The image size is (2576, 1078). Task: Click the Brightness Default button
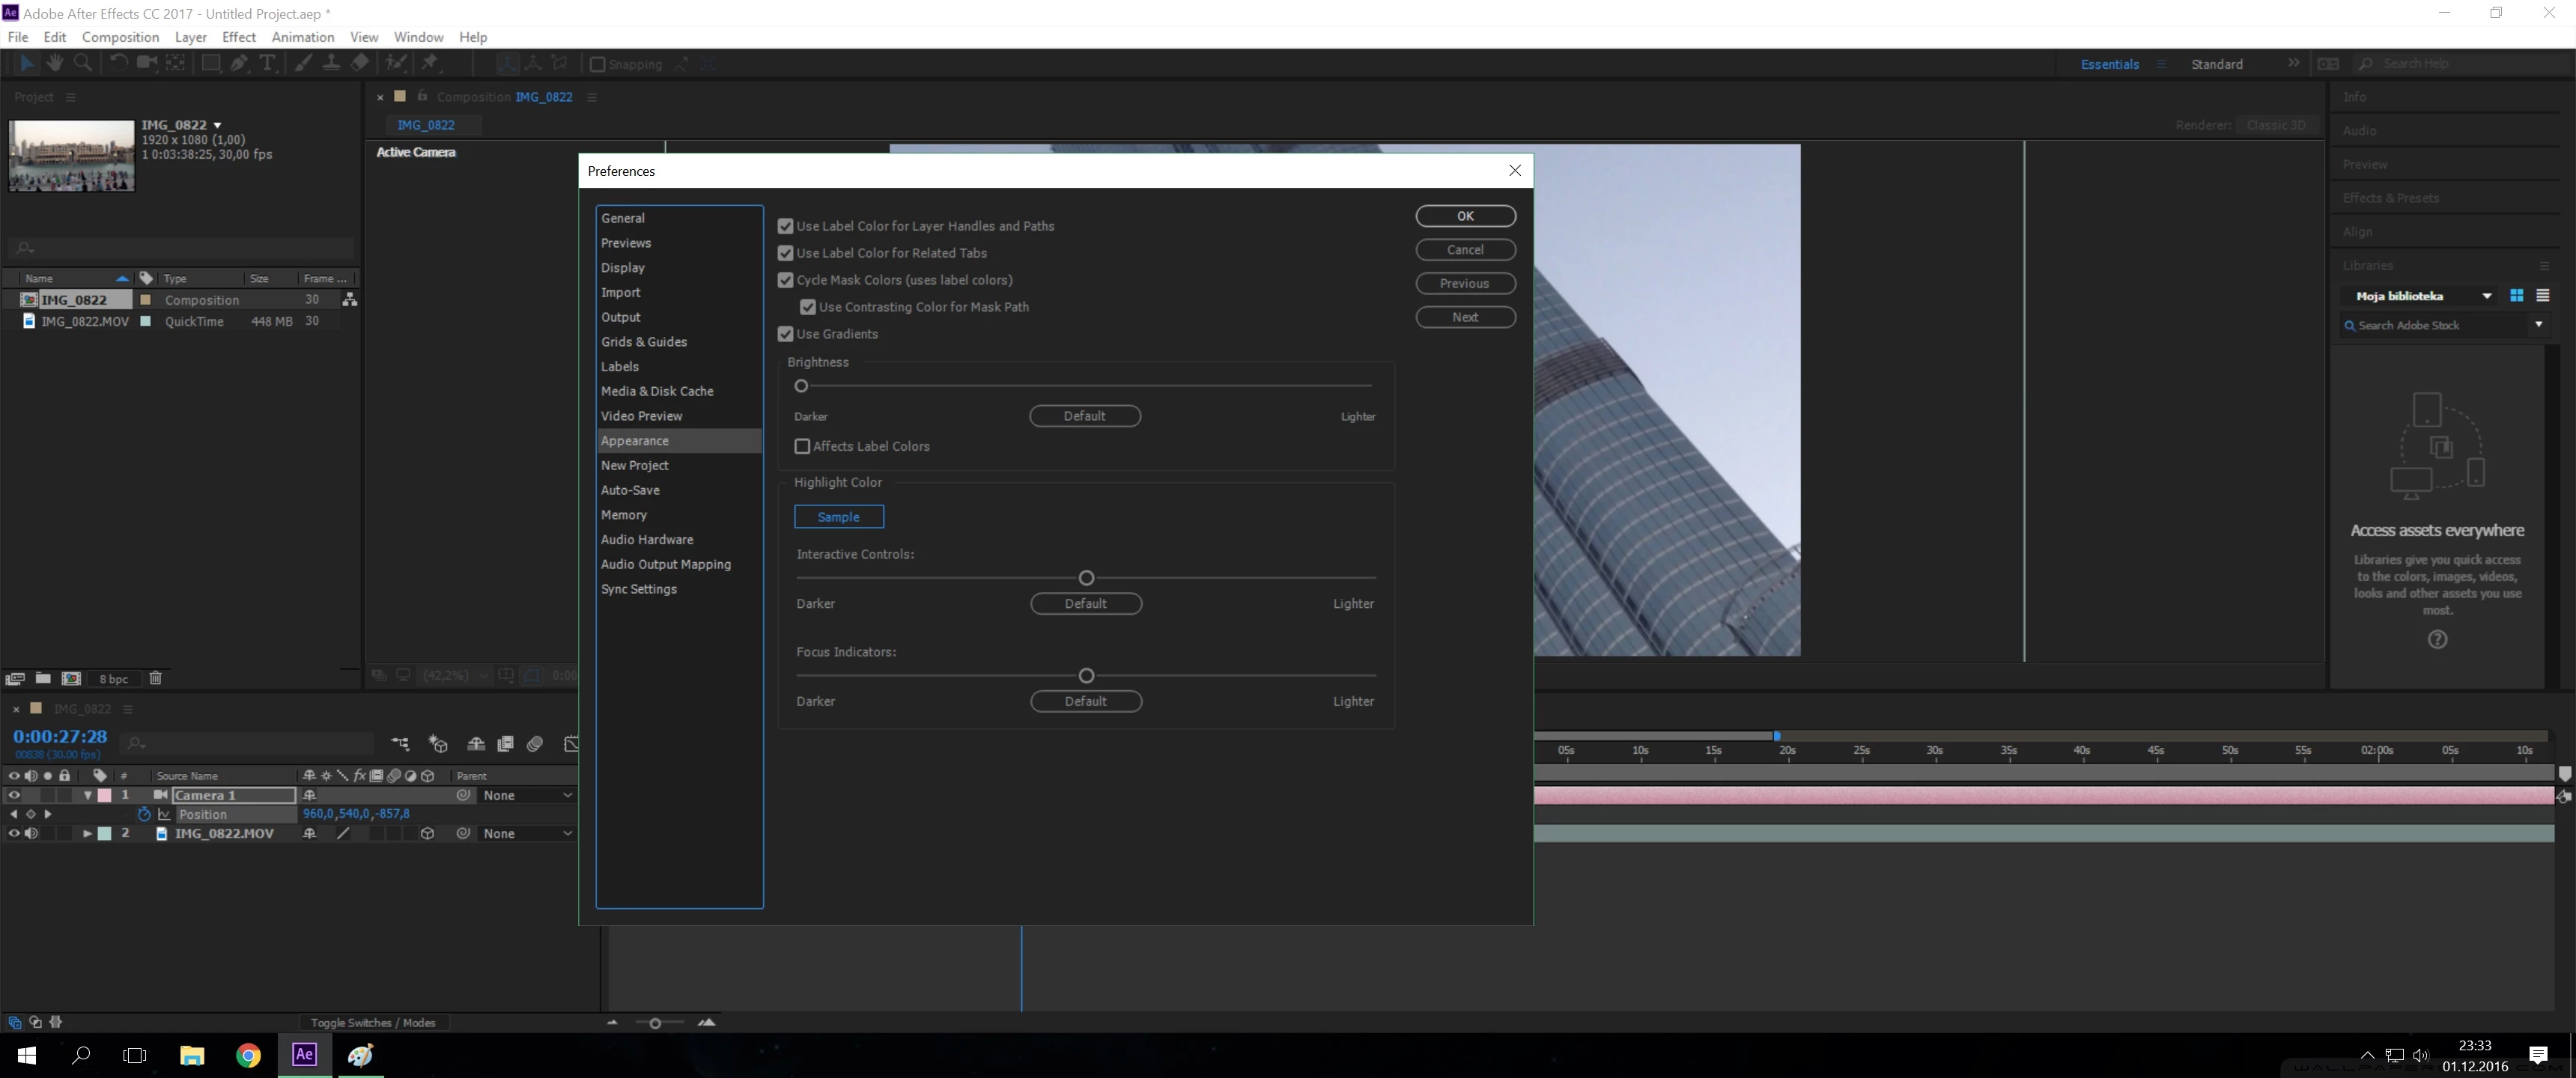[1084, 416]
